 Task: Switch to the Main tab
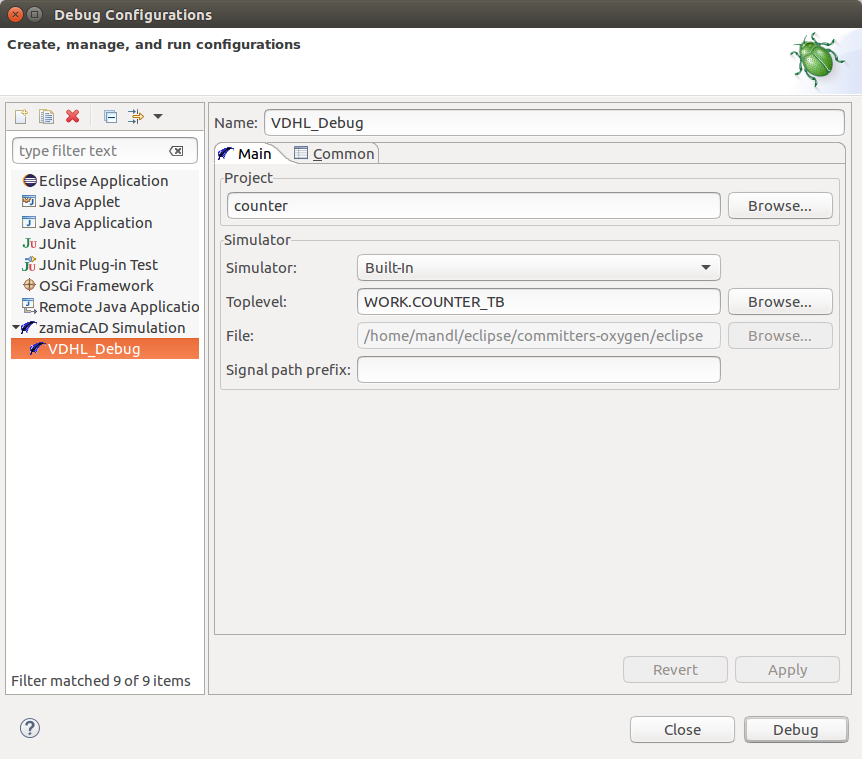pyautogui.click(x=245, y=154)
